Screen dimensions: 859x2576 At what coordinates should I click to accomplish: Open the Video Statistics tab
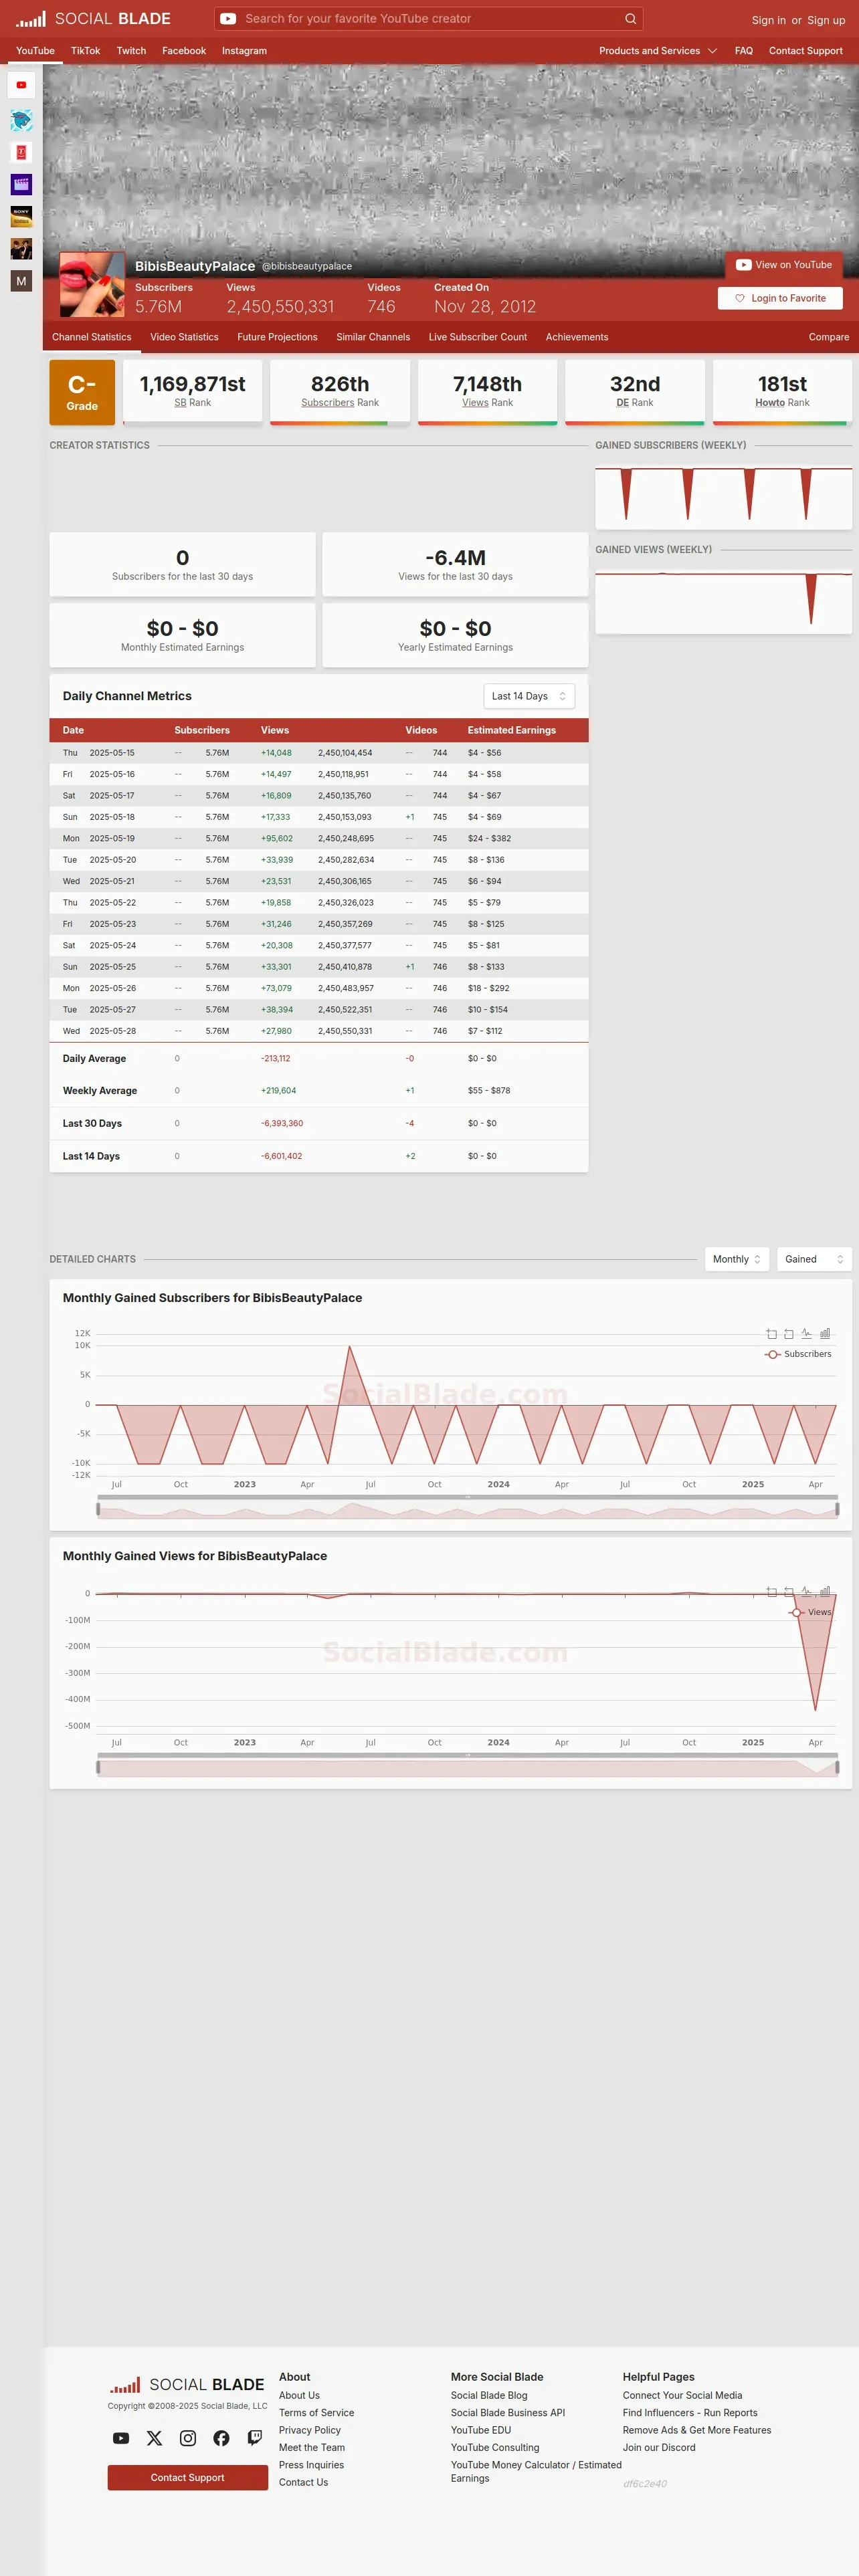pyautogui.click(x=184, y=337)
